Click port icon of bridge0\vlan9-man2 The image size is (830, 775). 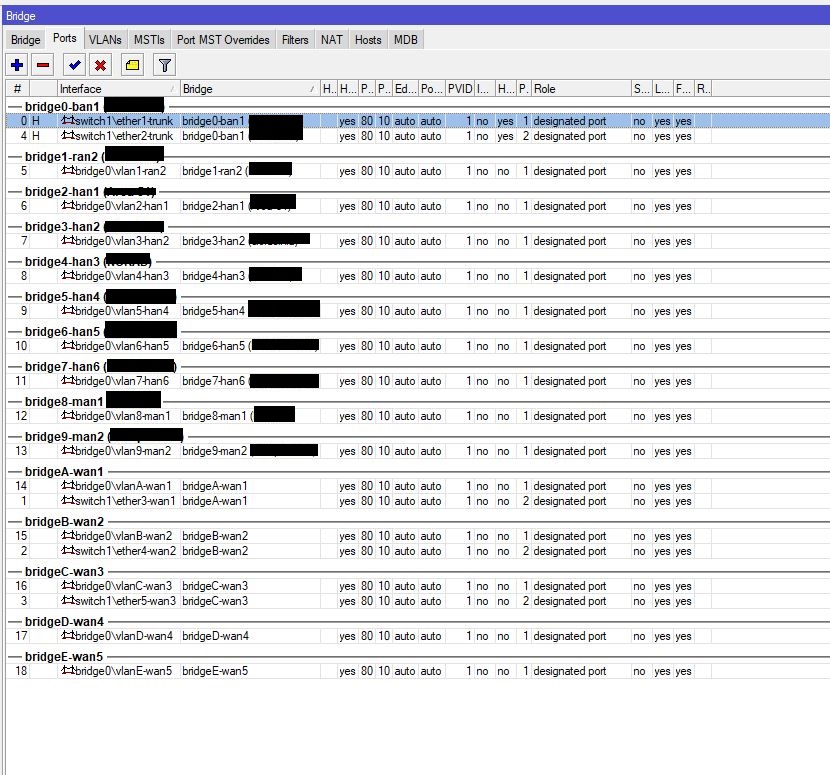point(68,450)
